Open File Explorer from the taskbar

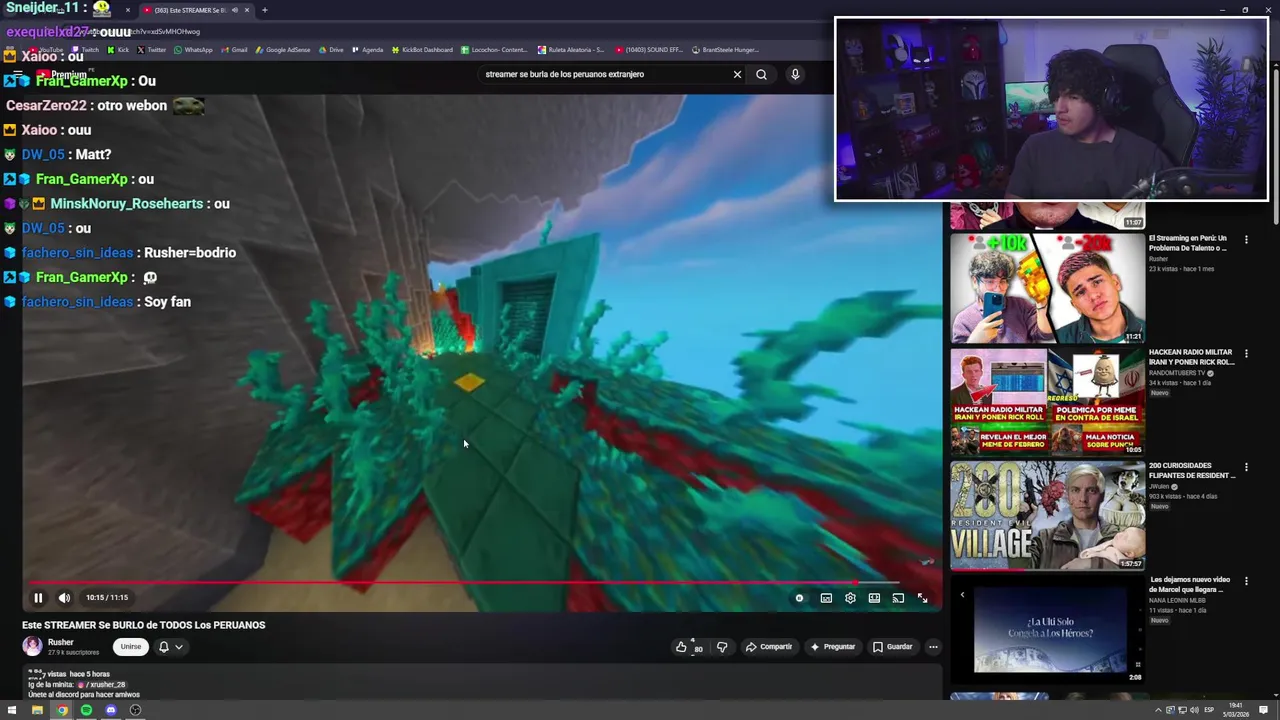(37, 711)
